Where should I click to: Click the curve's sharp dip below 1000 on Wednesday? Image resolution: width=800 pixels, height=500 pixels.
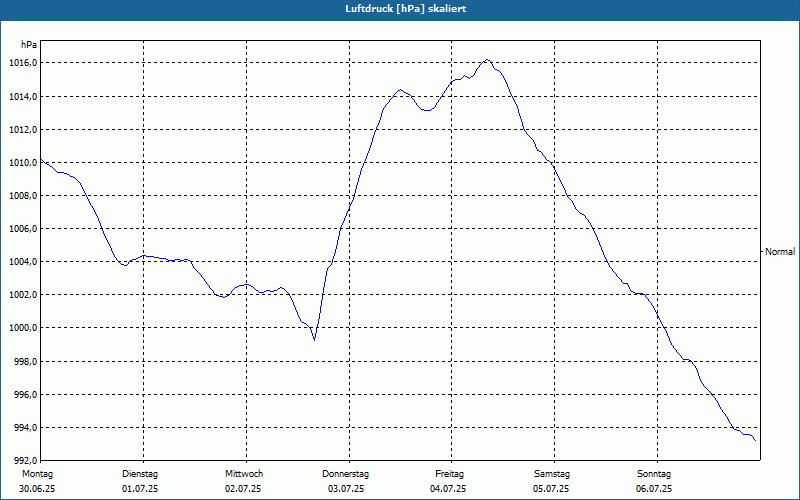tap(314, 339)
